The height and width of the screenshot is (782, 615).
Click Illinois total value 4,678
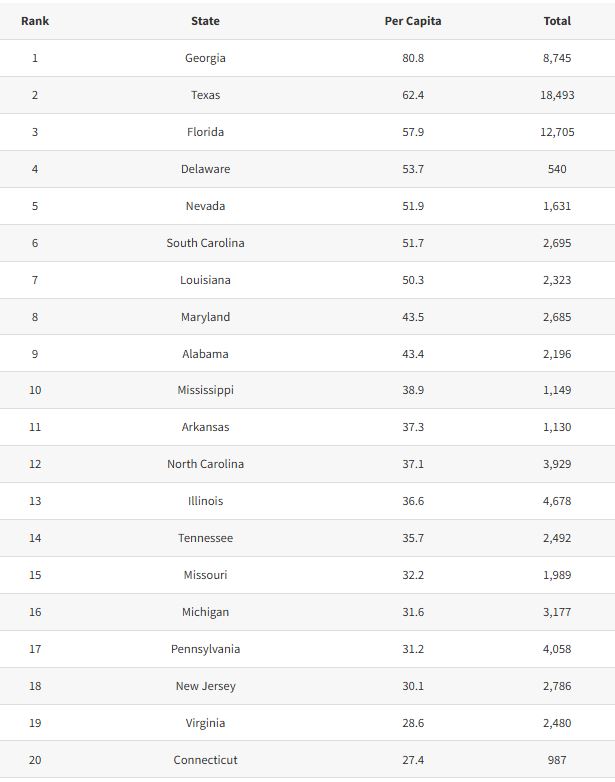pos(557,501)
